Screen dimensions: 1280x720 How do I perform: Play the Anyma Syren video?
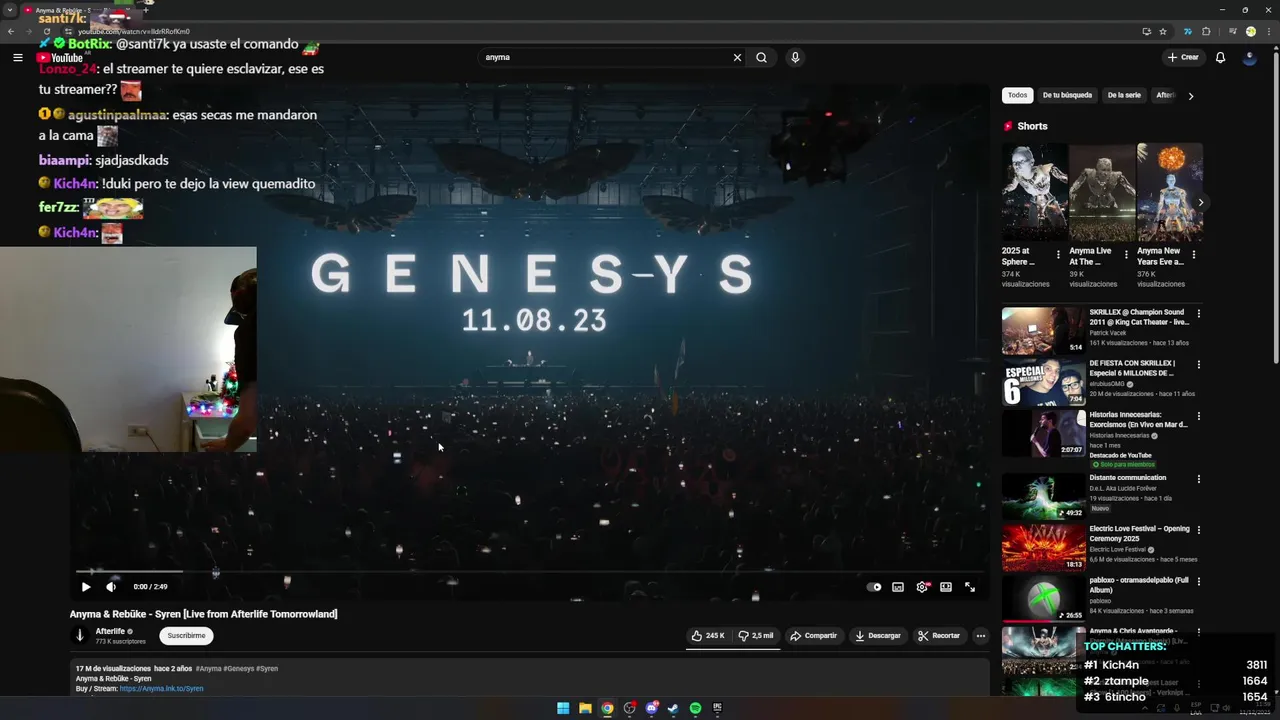click(x=85, y=587)
